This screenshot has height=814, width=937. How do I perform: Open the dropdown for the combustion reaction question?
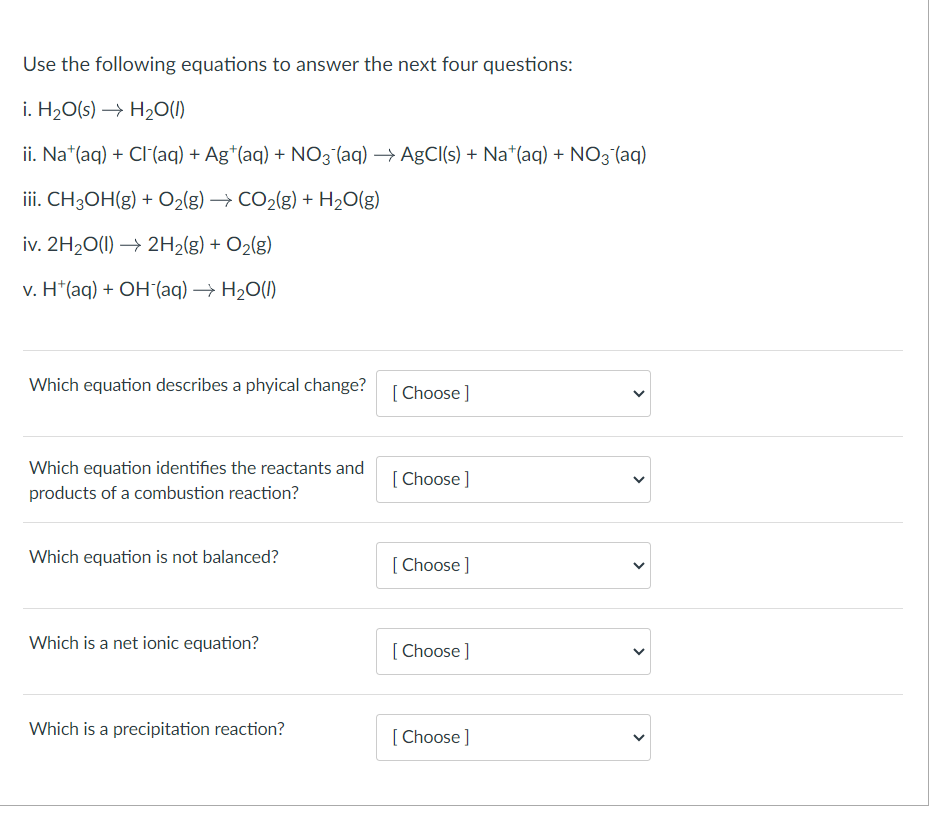(512, 479)
